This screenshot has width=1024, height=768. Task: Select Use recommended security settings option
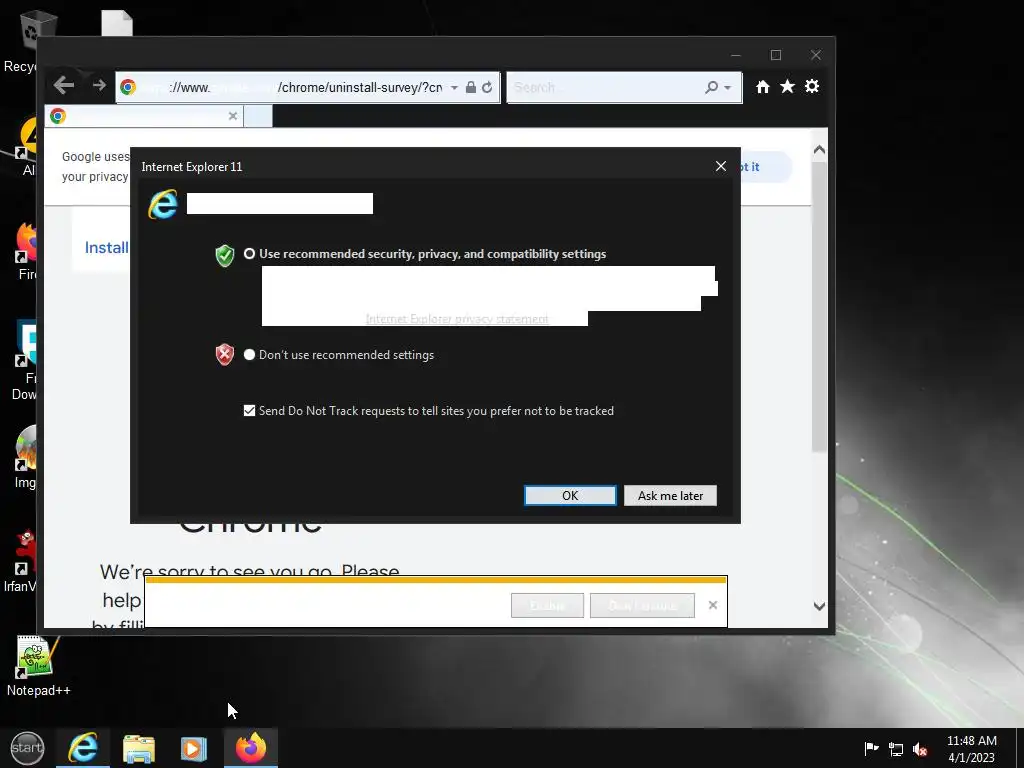(249, 253)
